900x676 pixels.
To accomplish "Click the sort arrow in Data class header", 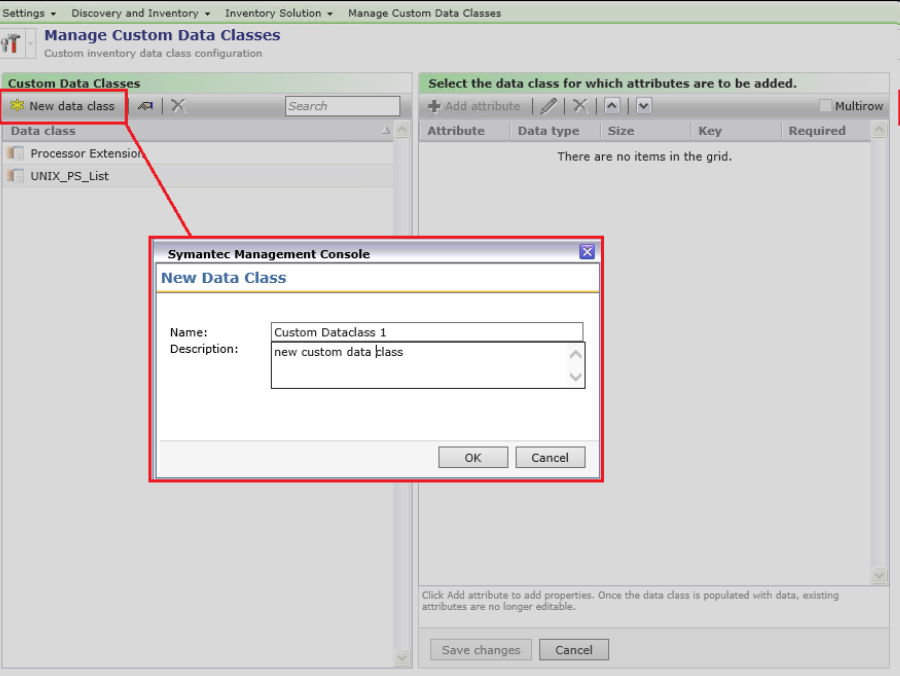I will pyautogui.click(x=386, y=131).
